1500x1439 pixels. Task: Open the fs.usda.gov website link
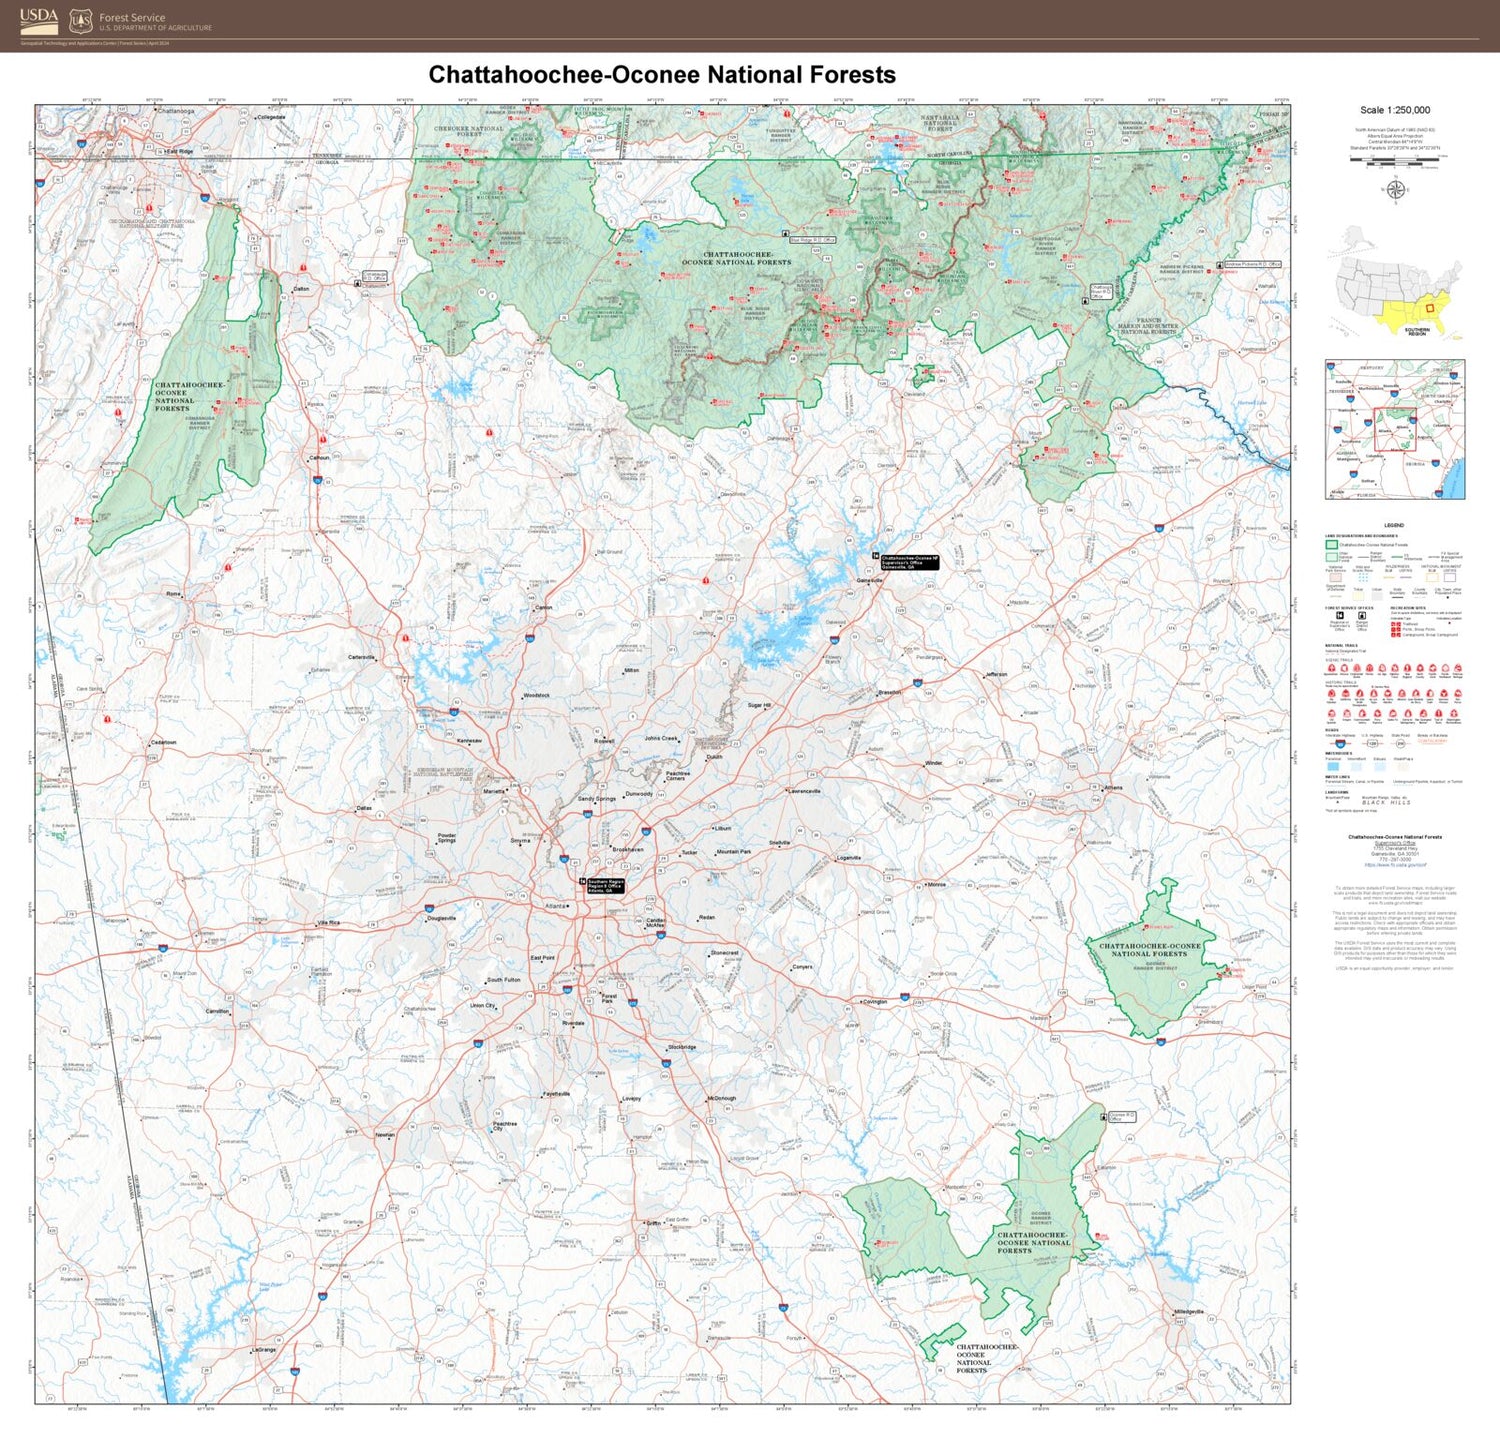(x=1395, y=865)
